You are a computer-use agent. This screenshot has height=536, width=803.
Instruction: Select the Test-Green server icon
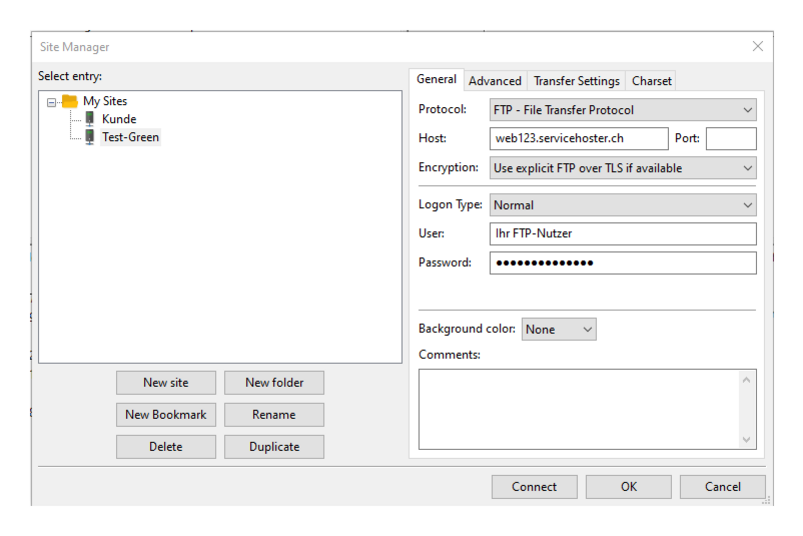click(90, 137)
